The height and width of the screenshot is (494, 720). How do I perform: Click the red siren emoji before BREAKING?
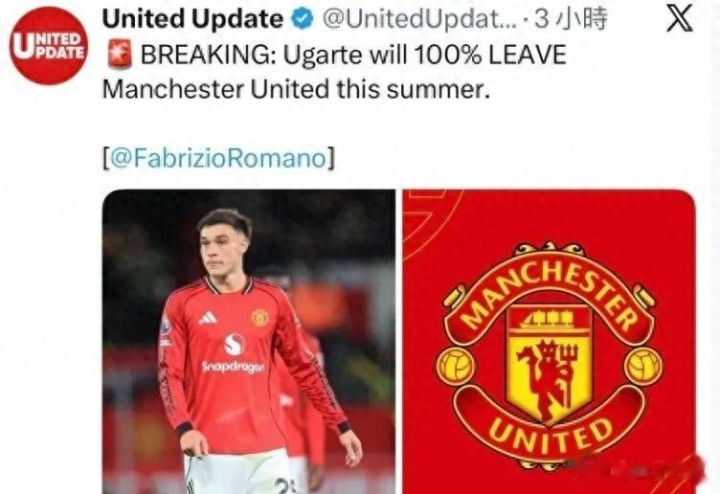pos(119,54)
